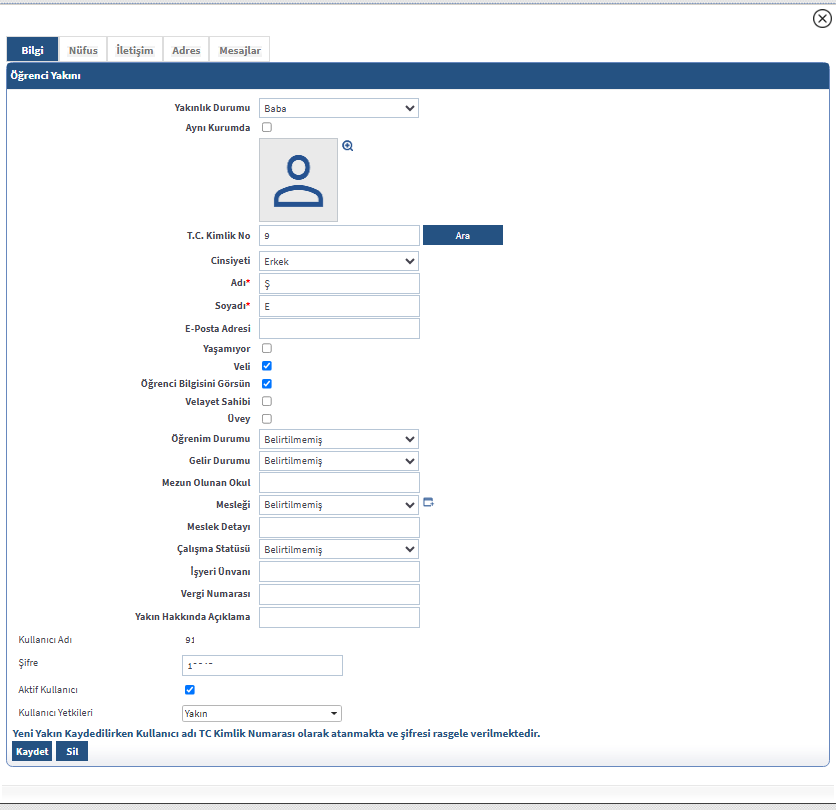Click the Kaydet button
The width and height of the screenshot is (836, 810).
pos(32,752)
